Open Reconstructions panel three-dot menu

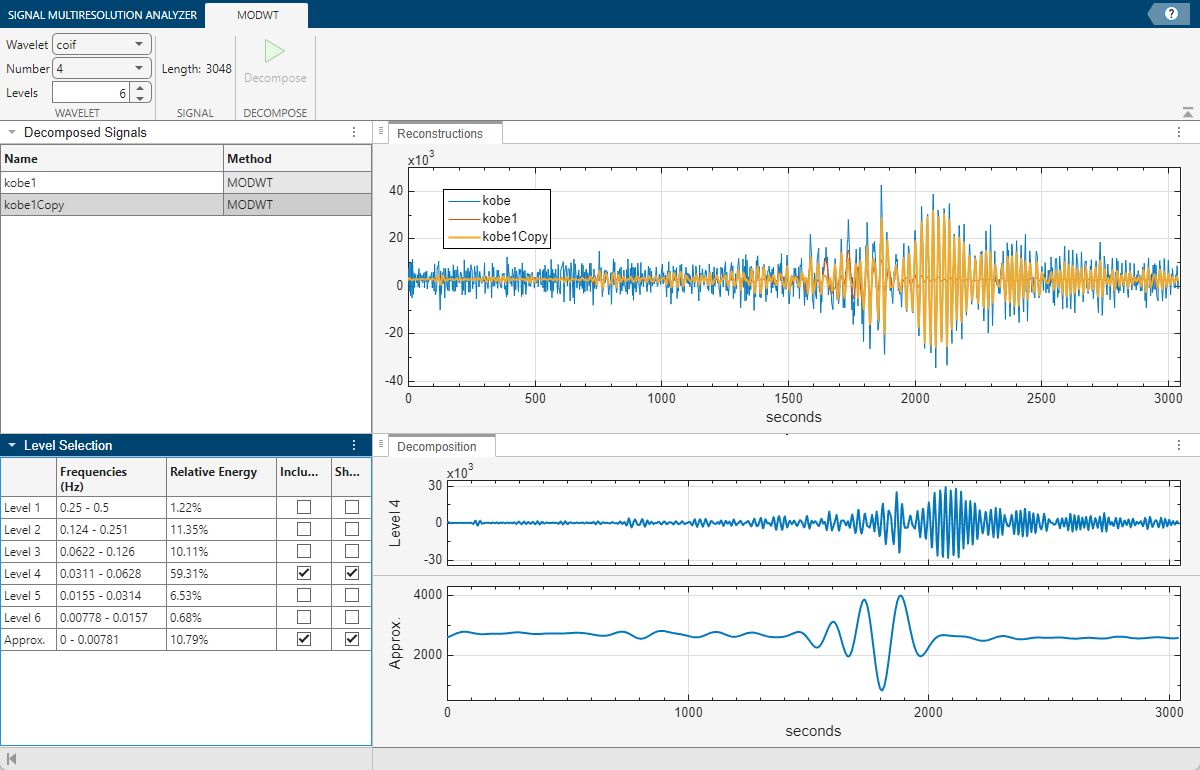click(1178, 133)
